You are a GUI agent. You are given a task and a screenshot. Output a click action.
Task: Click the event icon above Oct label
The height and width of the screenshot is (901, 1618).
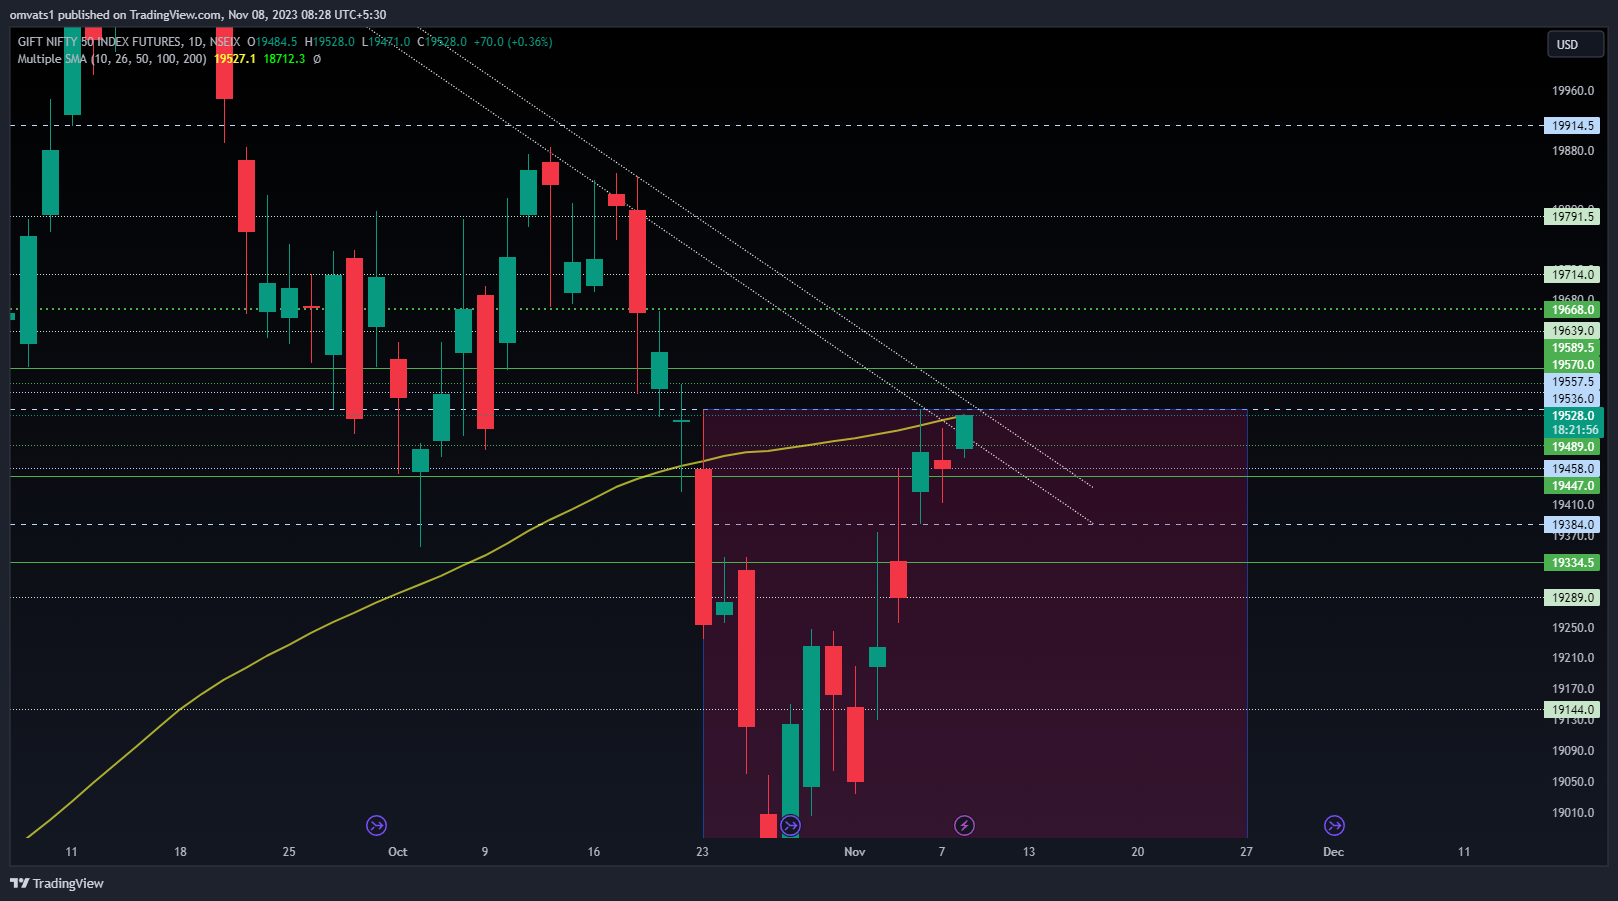(376, 825)
